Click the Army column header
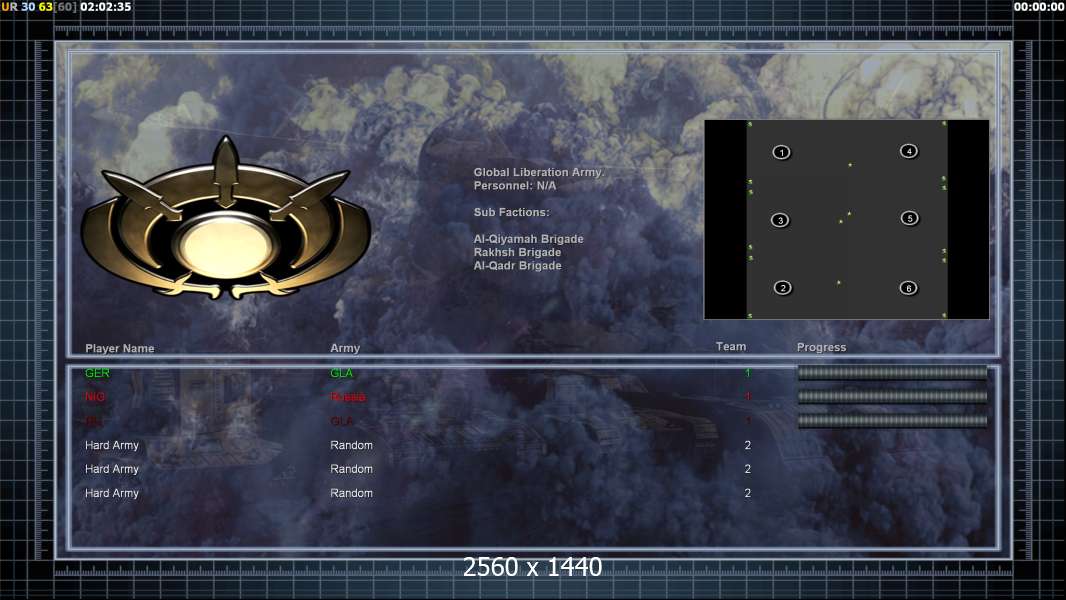The width and height of the screenshot is (1066, 600). 345,348
